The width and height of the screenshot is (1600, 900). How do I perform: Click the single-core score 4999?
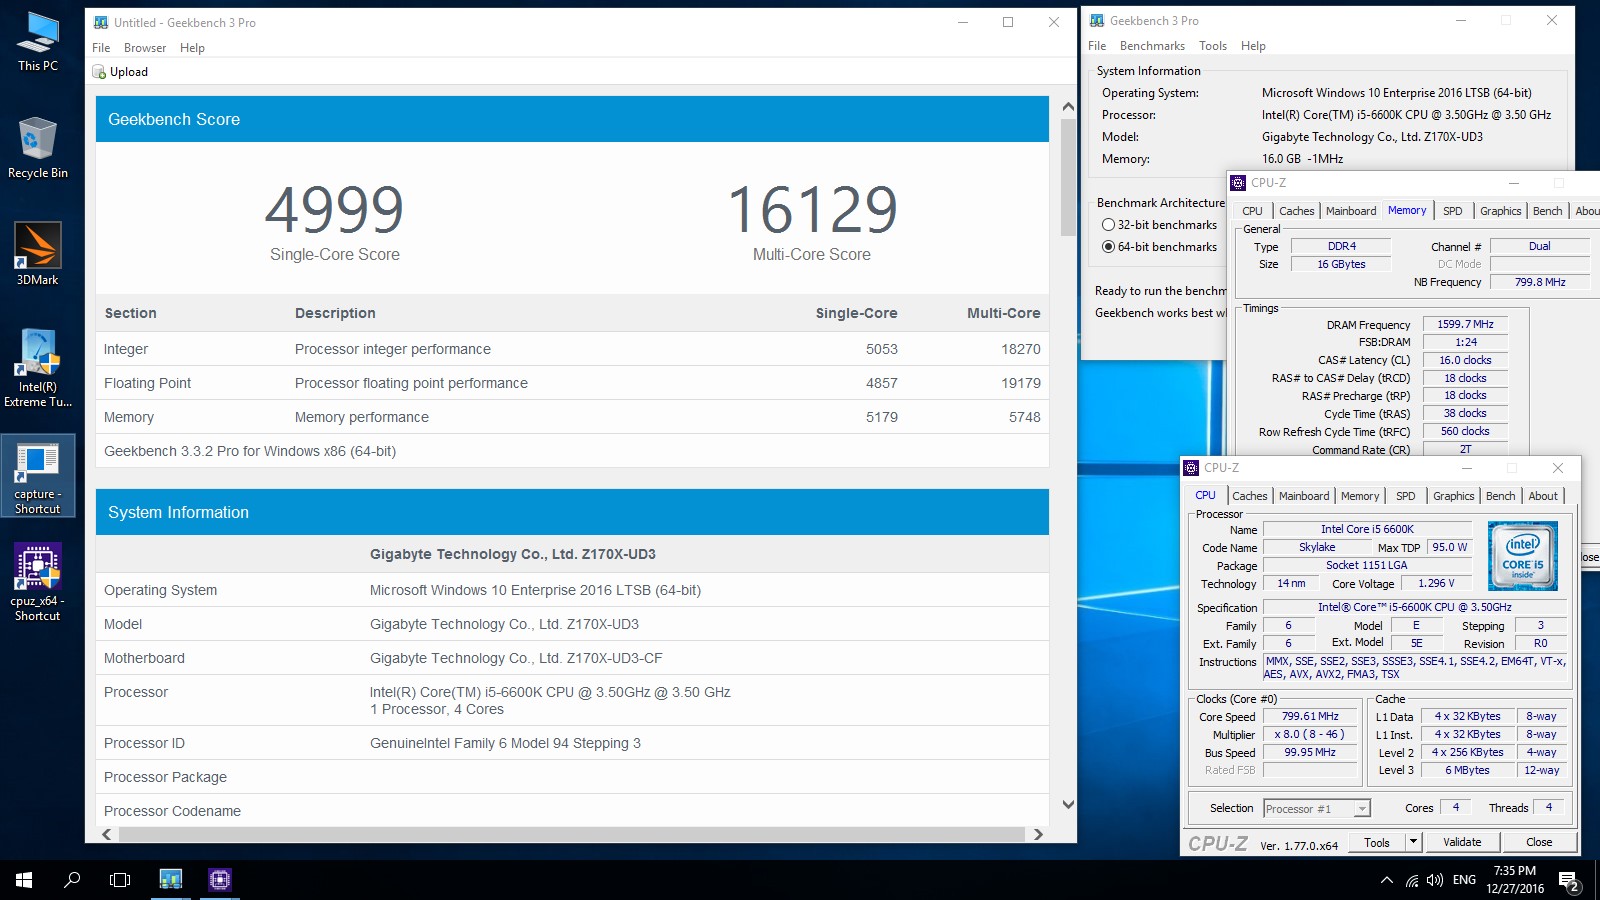pos(334,209)
